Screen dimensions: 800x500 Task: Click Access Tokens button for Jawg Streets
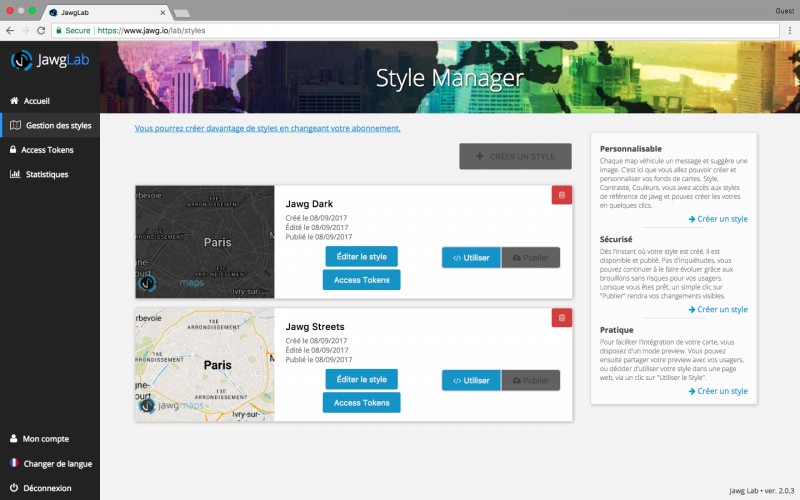362,403
